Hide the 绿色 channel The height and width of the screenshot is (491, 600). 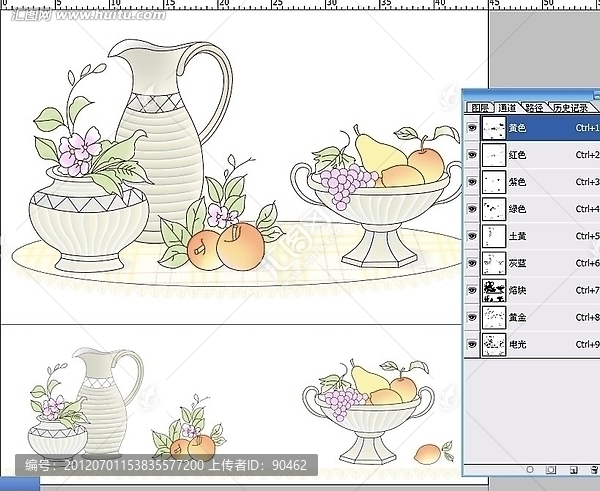[472, 209]
